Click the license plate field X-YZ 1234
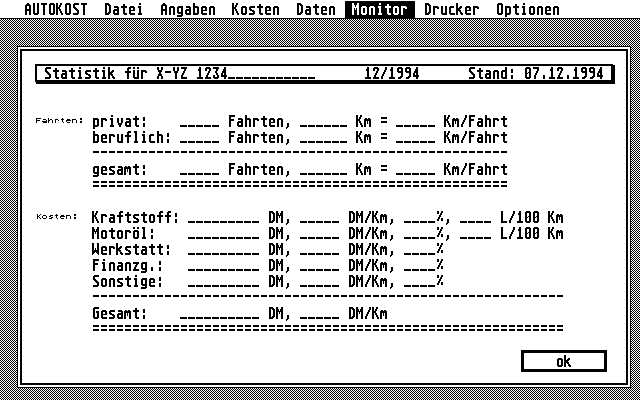640x400 pixels. 236,73
